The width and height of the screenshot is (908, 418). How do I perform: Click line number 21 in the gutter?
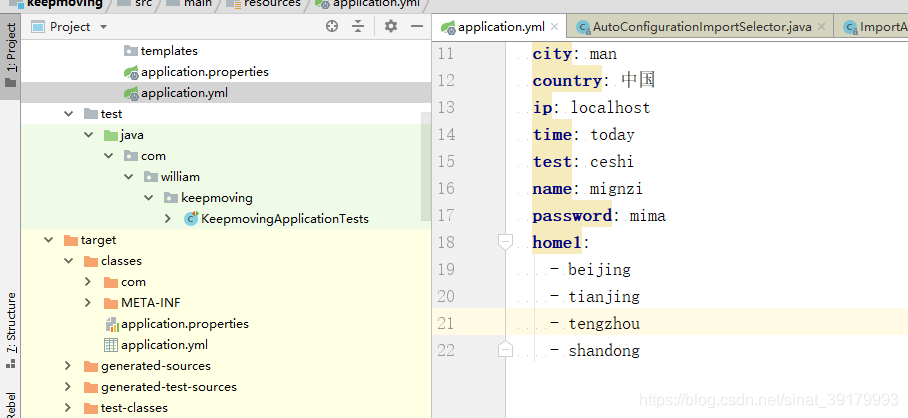445,323
